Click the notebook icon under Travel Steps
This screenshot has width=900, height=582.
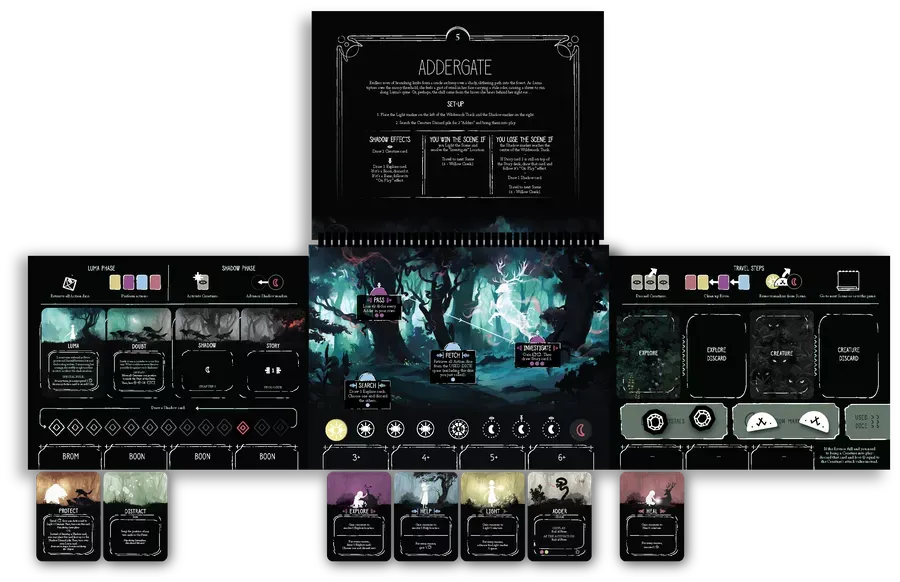(848, 281)
